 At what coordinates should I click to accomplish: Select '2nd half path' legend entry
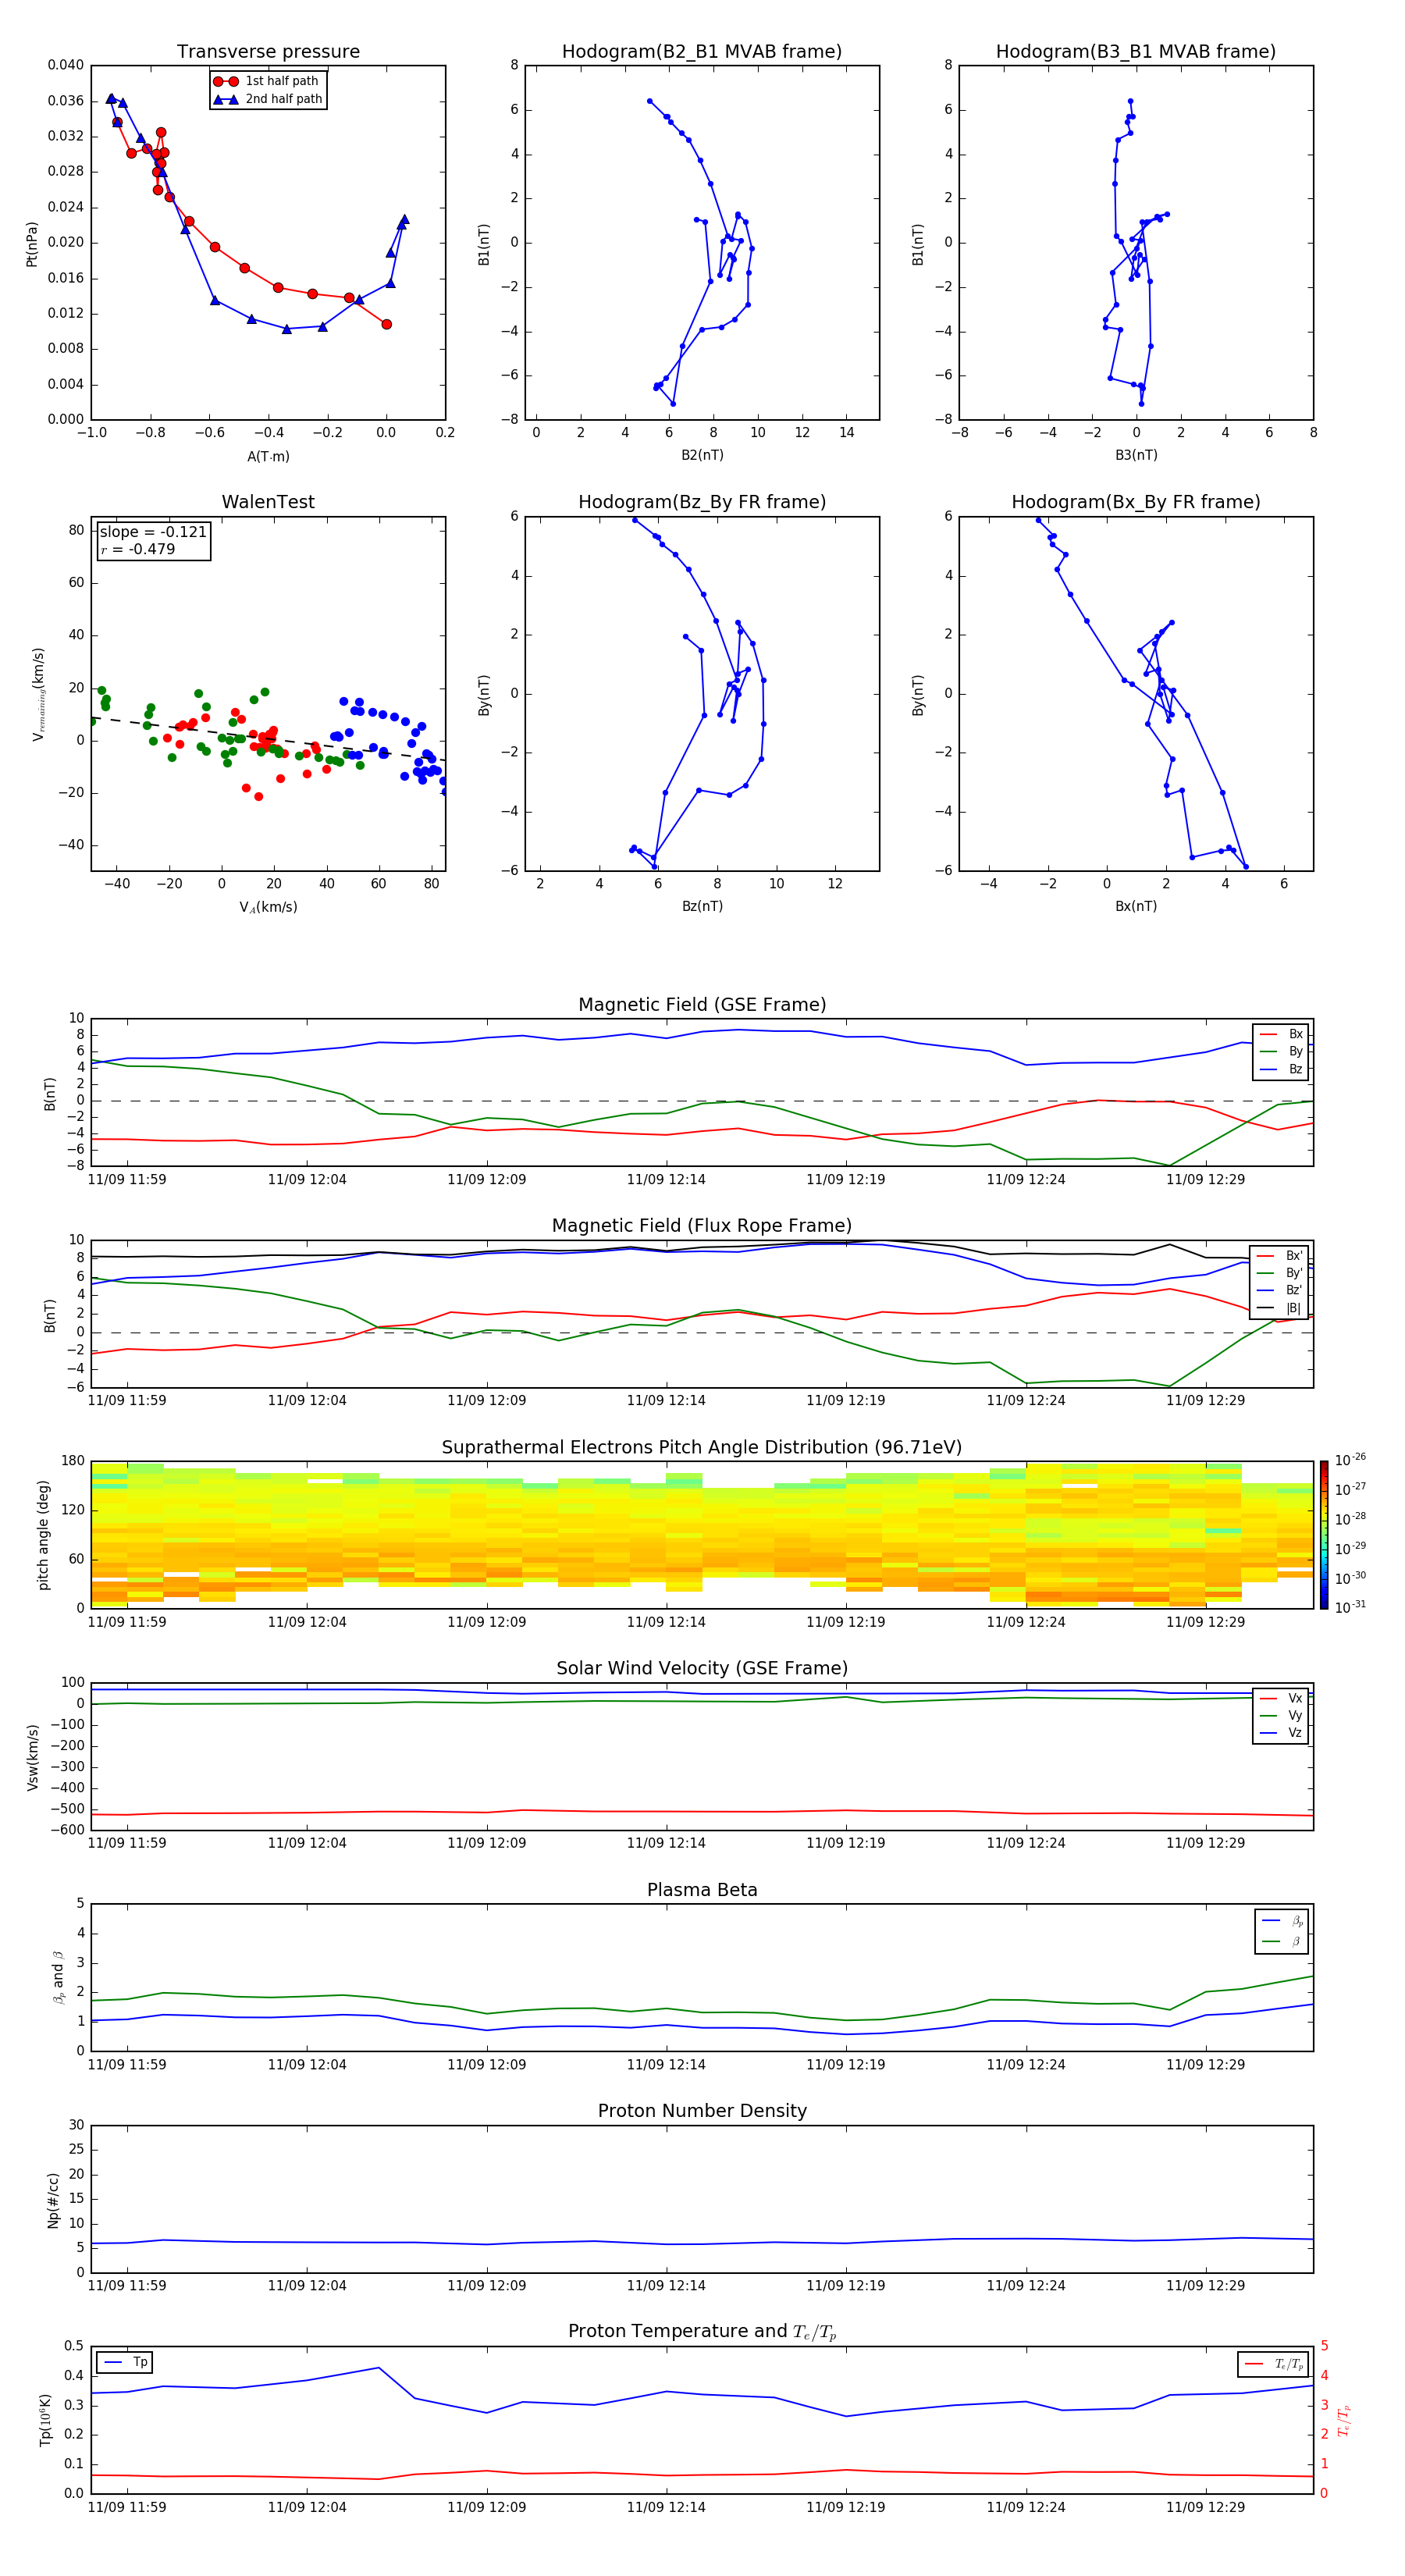coord(267,99)
